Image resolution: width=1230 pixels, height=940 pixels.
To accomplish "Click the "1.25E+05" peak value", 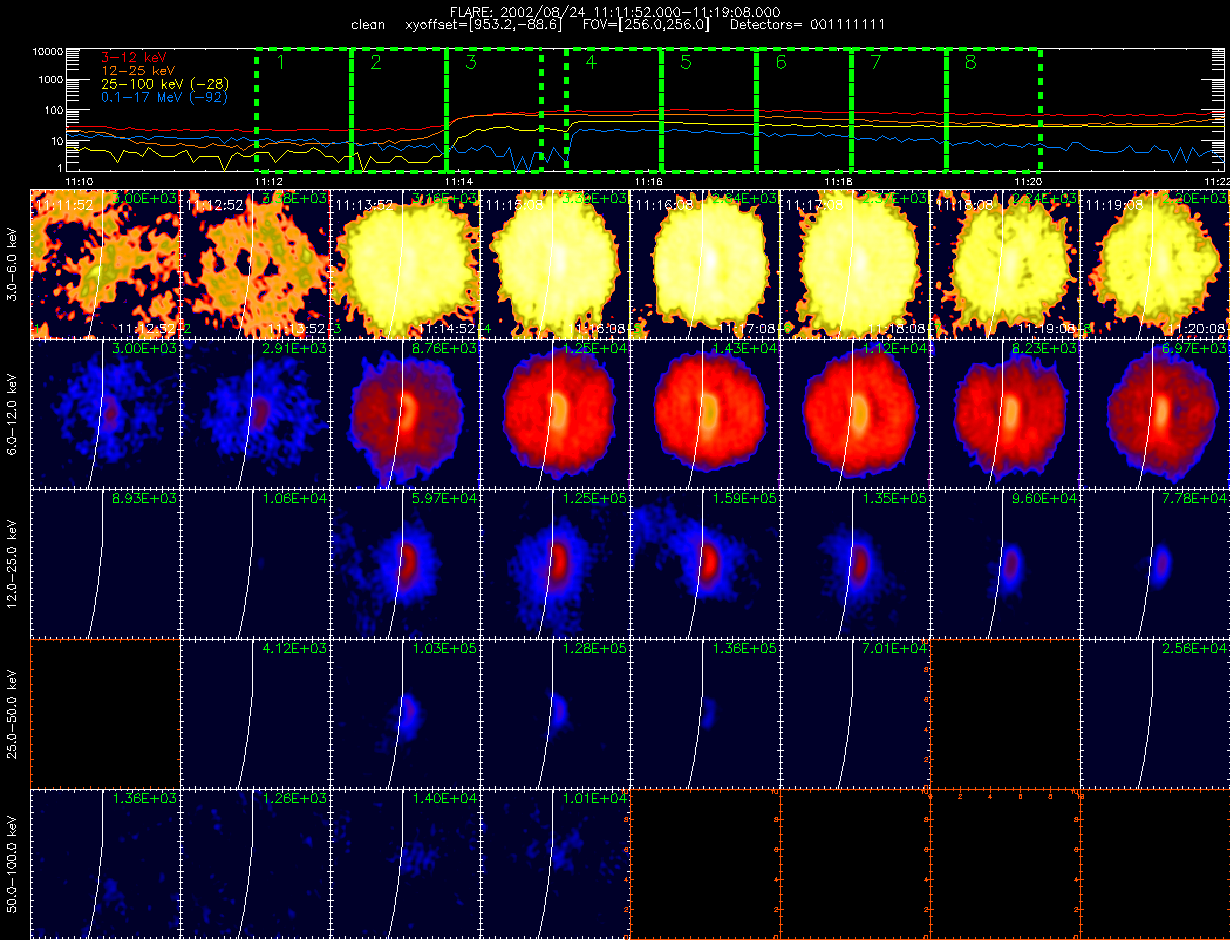I will (595, 498).
